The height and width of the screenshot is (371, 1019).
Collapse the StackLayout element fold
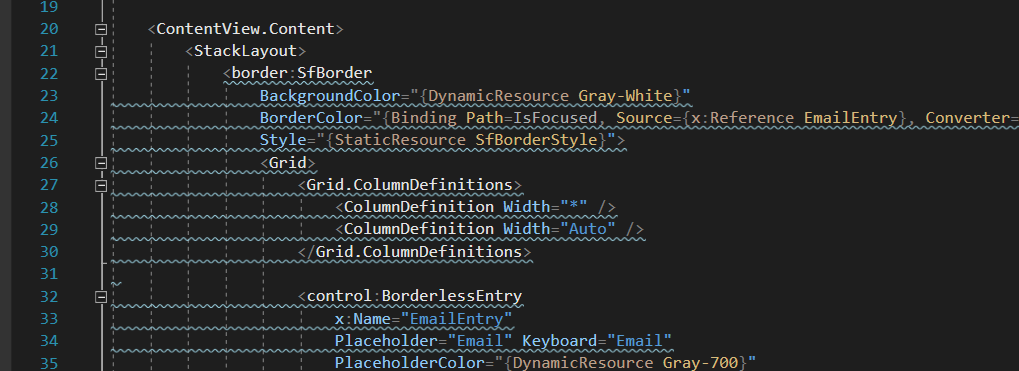pyautogui.click(x=101, y=51)
